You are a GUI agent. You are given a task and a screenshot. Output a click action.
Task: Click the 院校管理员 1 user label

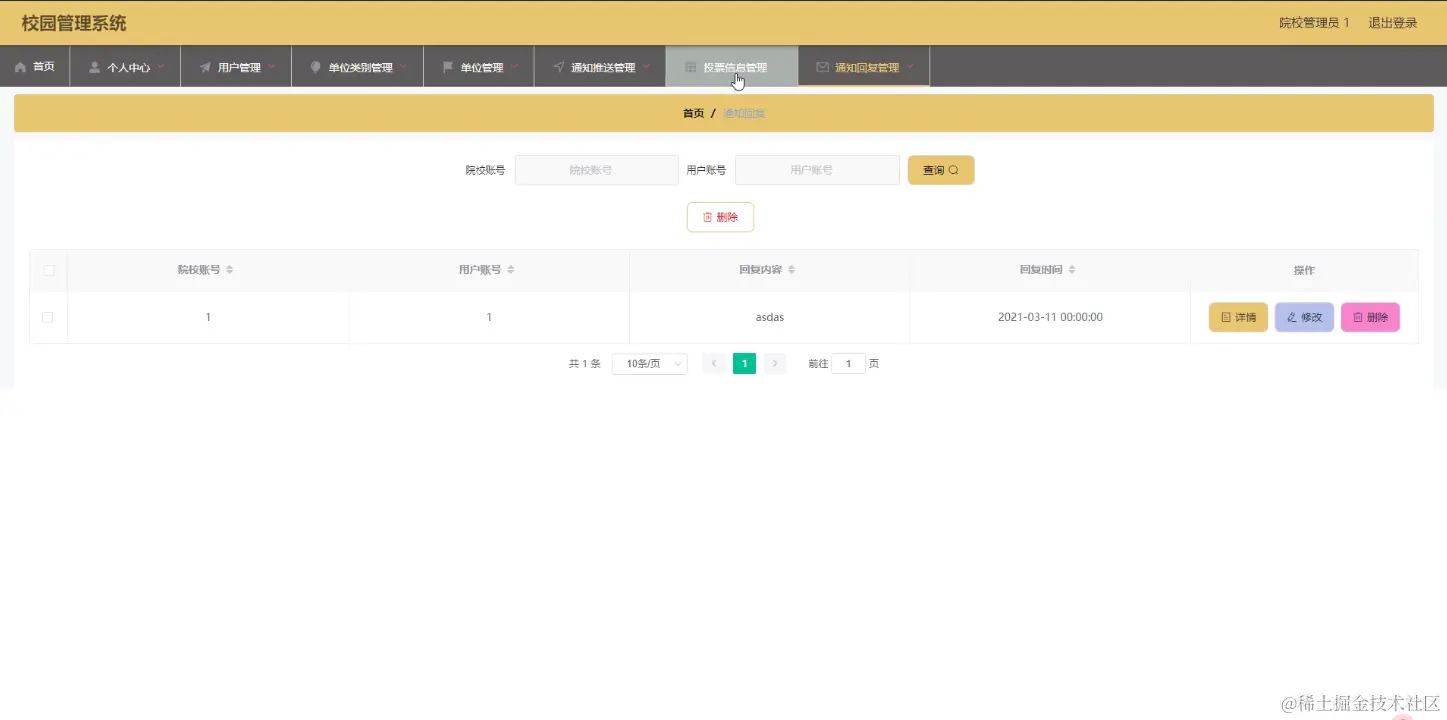point(1314,23)
